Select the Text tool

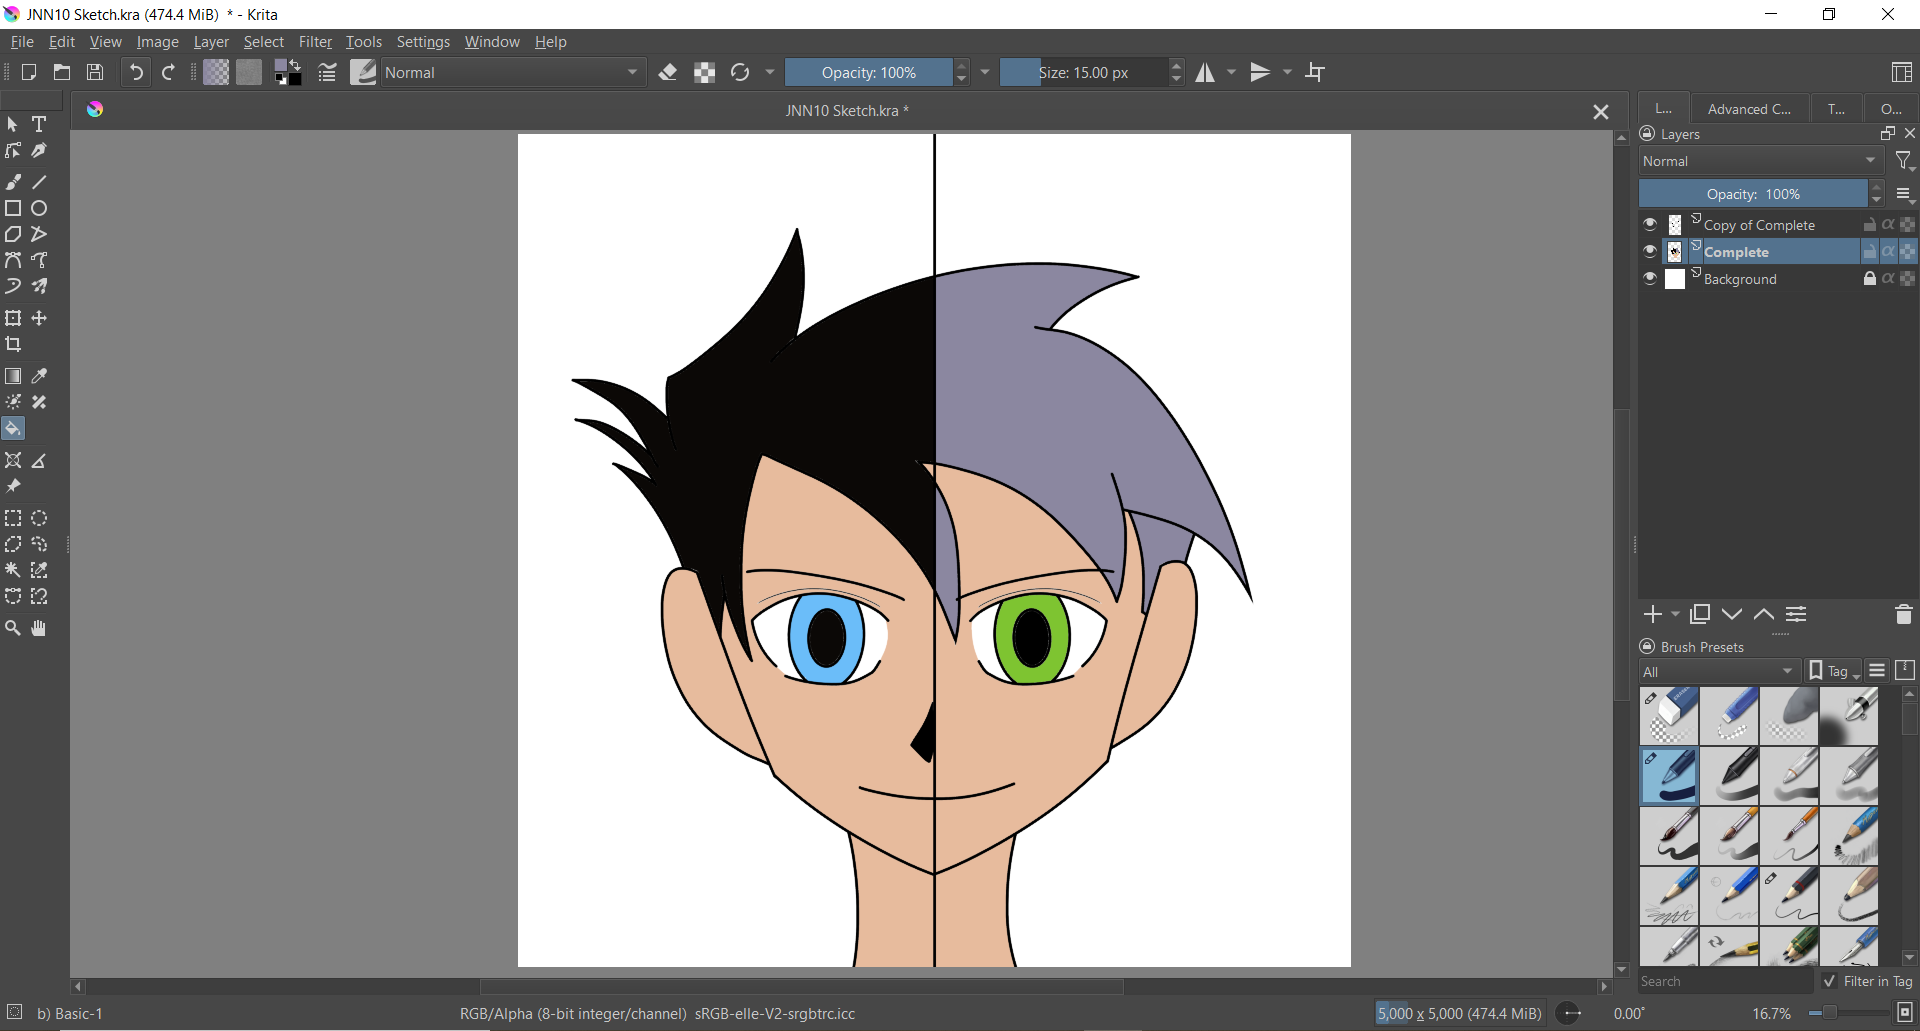click(x=39, y=124)
